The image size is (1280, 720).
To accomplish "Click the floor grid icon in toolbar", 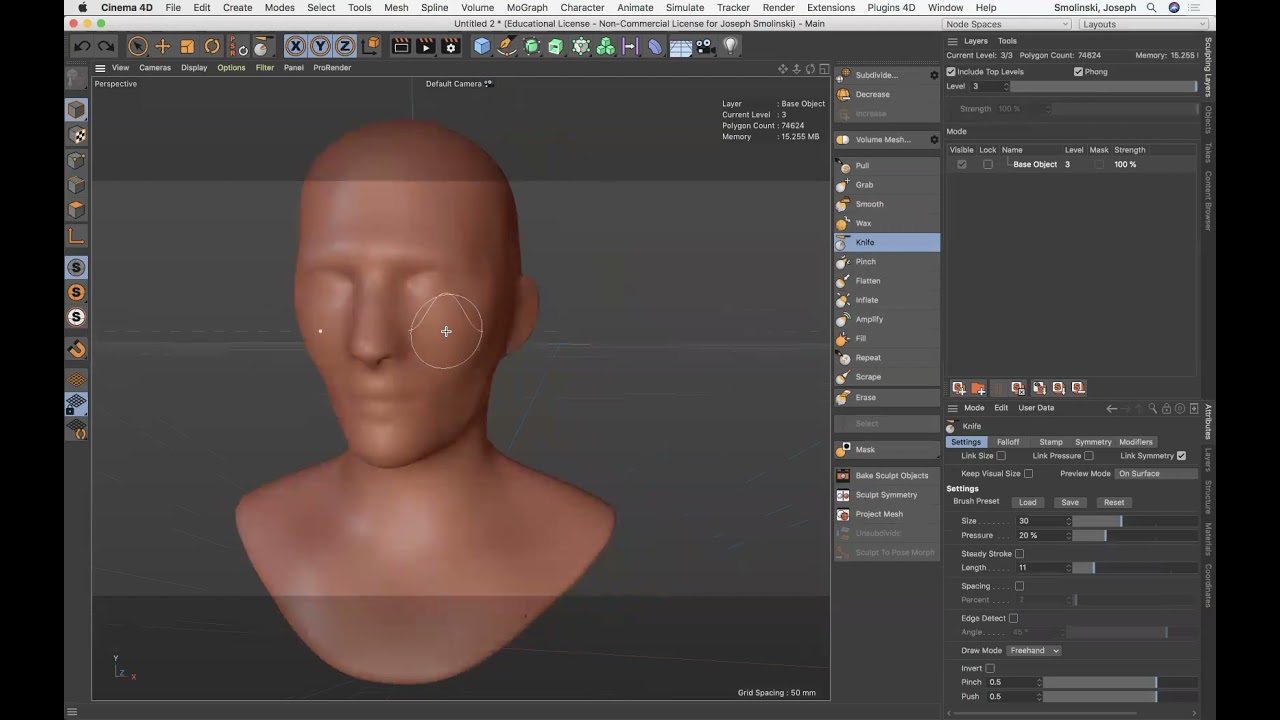I will click(680, 46).
